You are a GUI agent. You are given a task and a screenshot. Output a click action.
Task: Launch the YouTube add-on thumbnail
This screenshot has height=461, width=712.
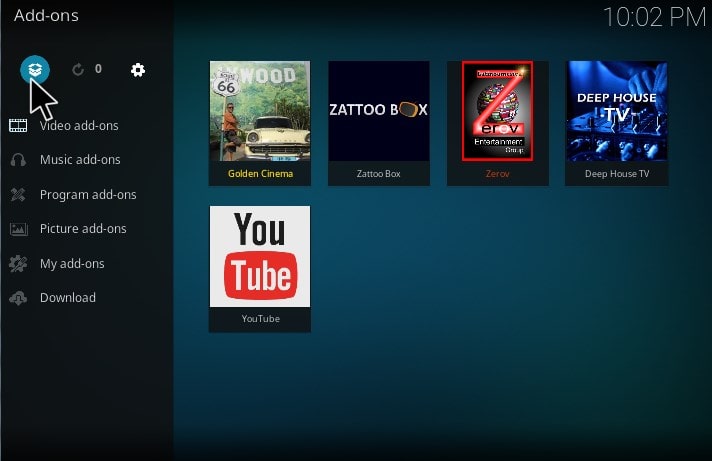(x=260, y=256)
